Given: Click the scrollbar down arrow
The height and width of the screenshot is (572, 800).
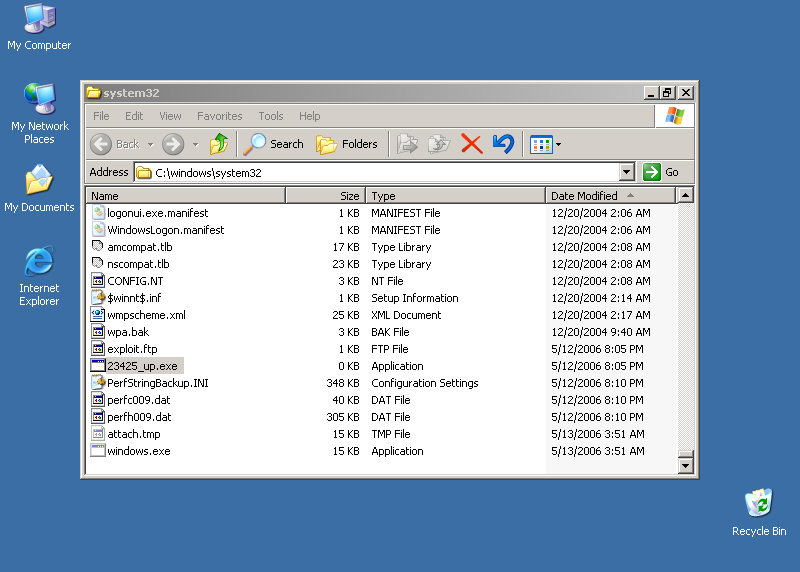Looking at the screenshot, I should pyautogui.click(x=685, y=465).
